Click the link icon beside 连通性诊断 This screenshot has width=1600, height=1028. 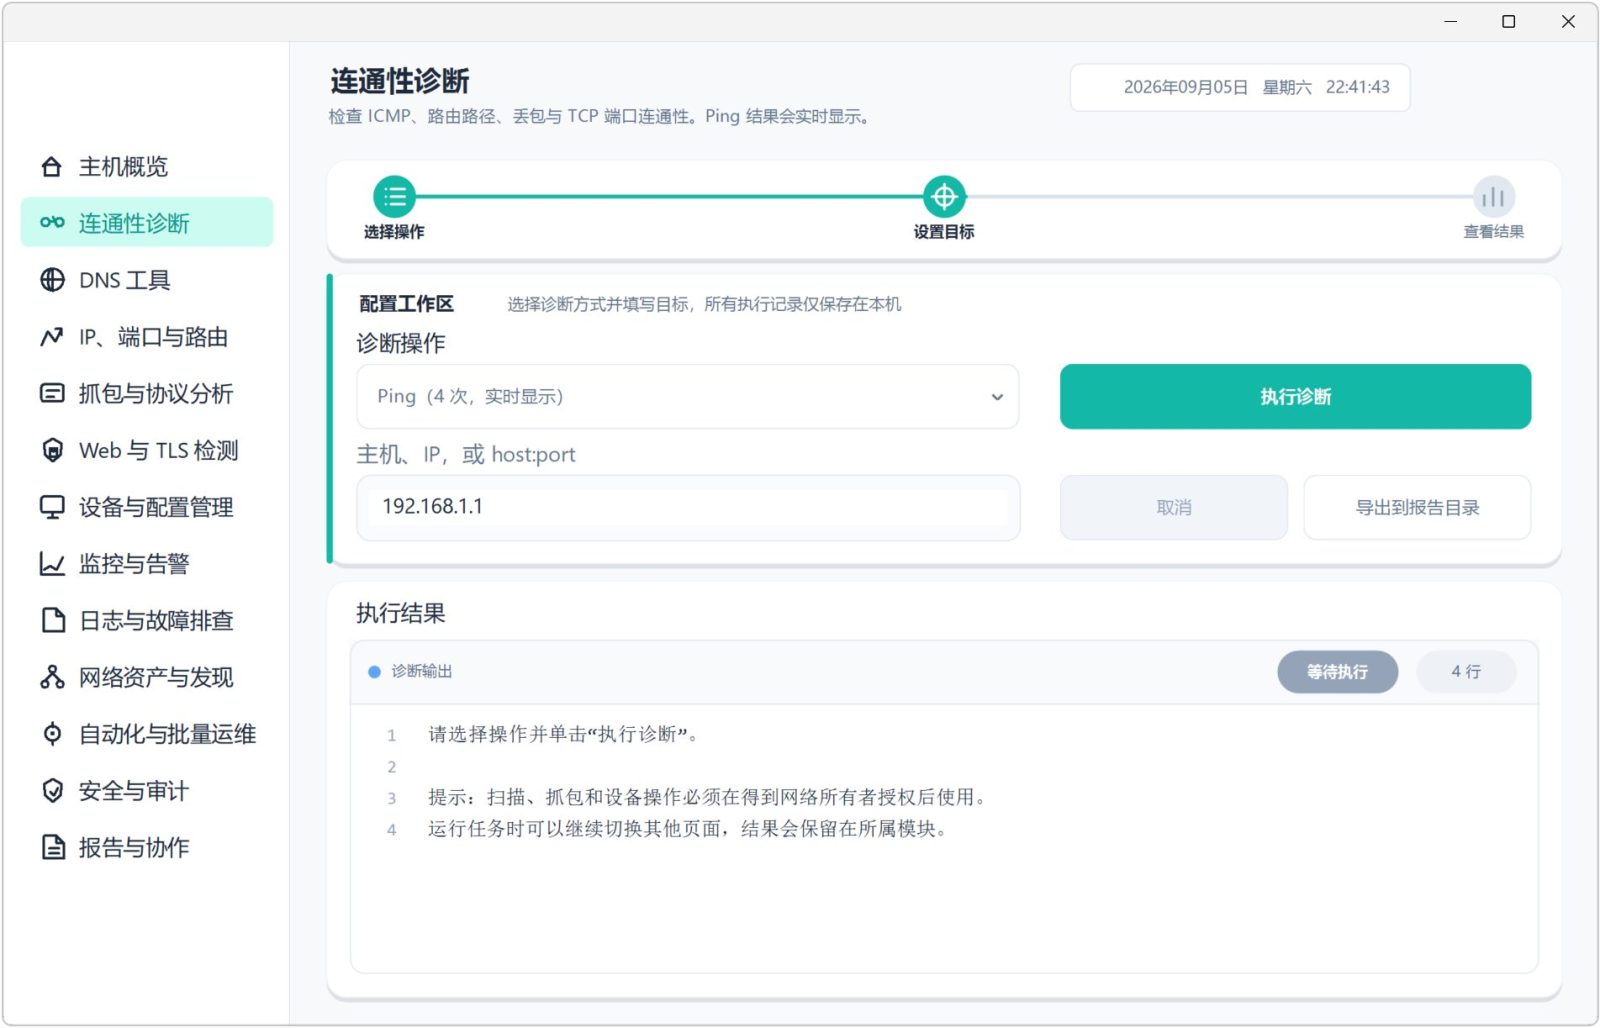pyautogui.click(x=52, y=223)
